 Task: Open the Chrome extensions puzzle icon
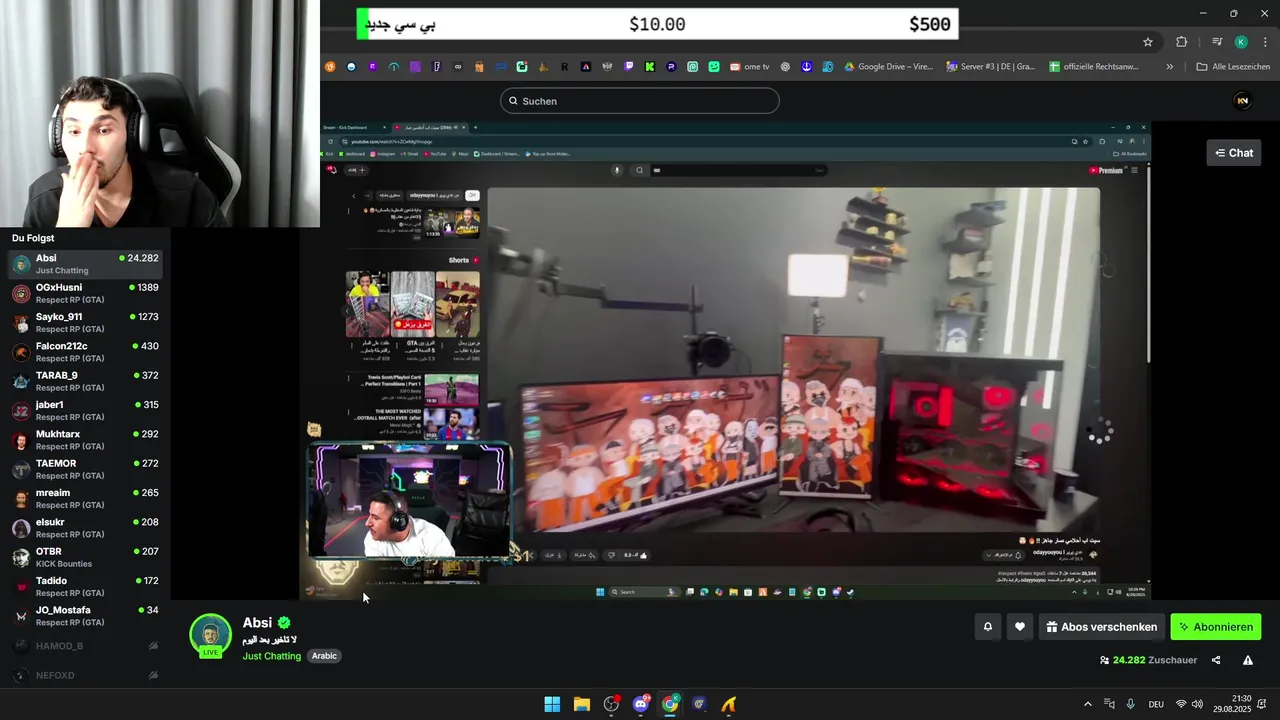(x=1182, y=42)
